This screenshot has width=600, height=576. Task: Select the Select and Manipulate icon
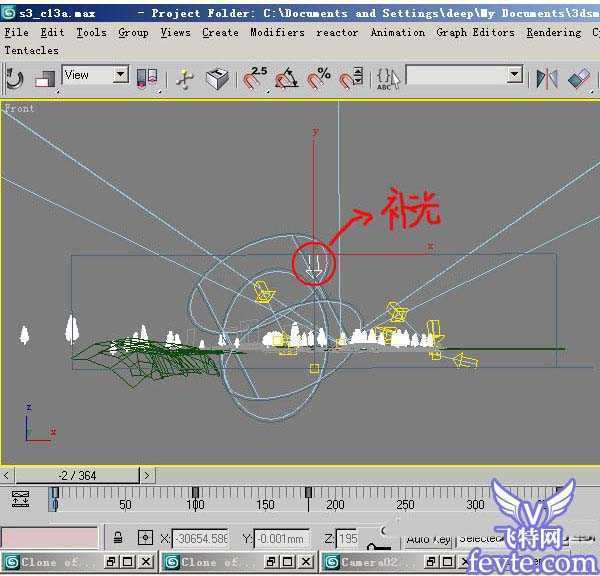tap(185, 79)
